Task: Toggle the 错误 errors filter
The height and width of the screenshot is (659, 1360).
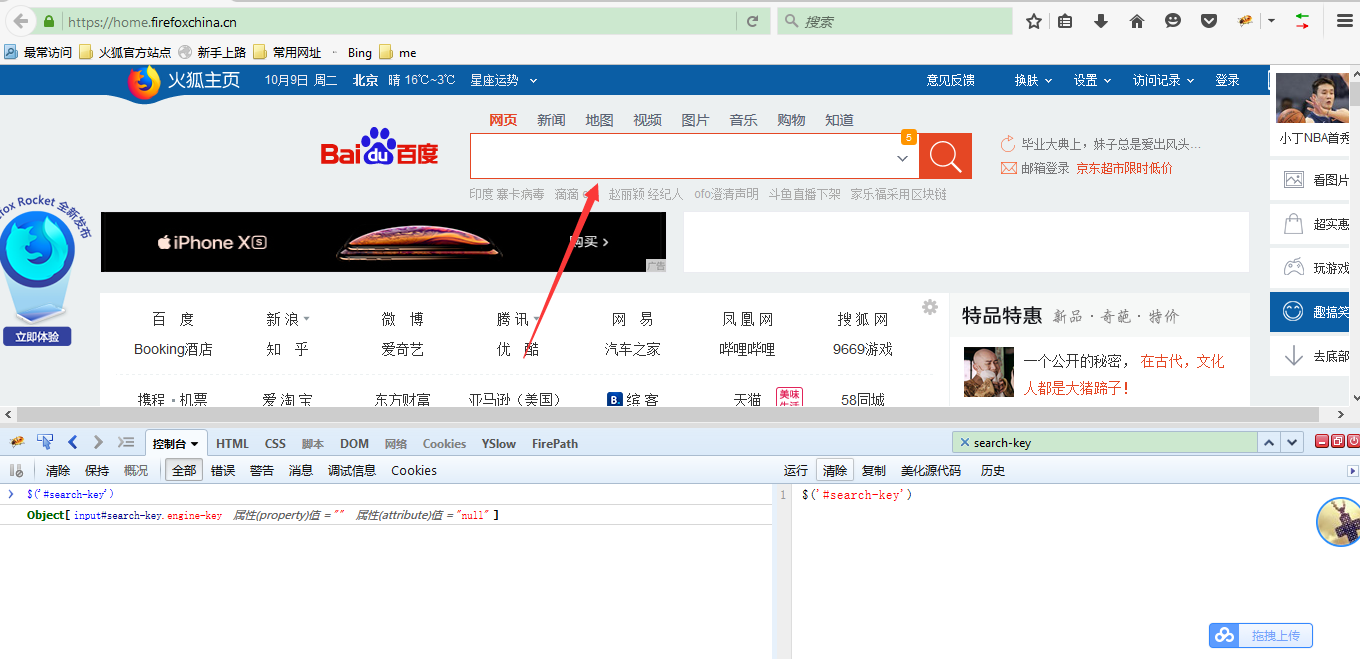Action: 223,470
